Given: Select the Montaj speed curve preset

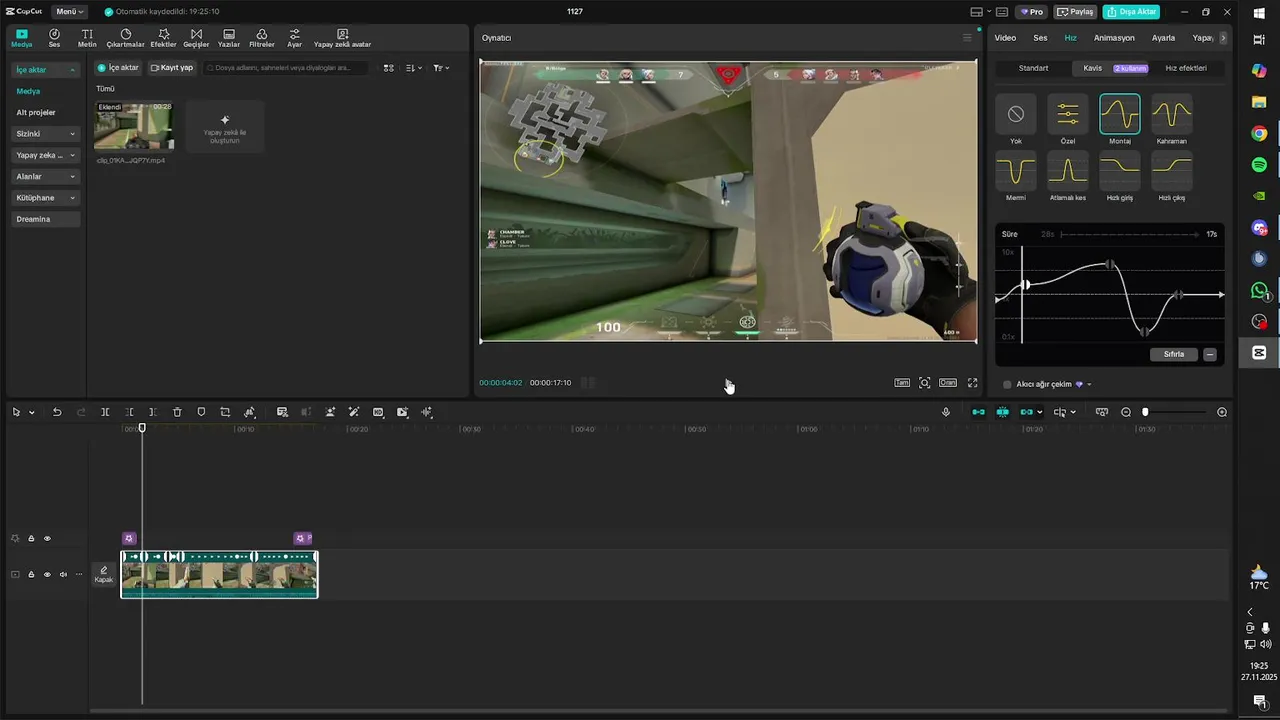Looking at the screenshot, I should point(1120,119).
